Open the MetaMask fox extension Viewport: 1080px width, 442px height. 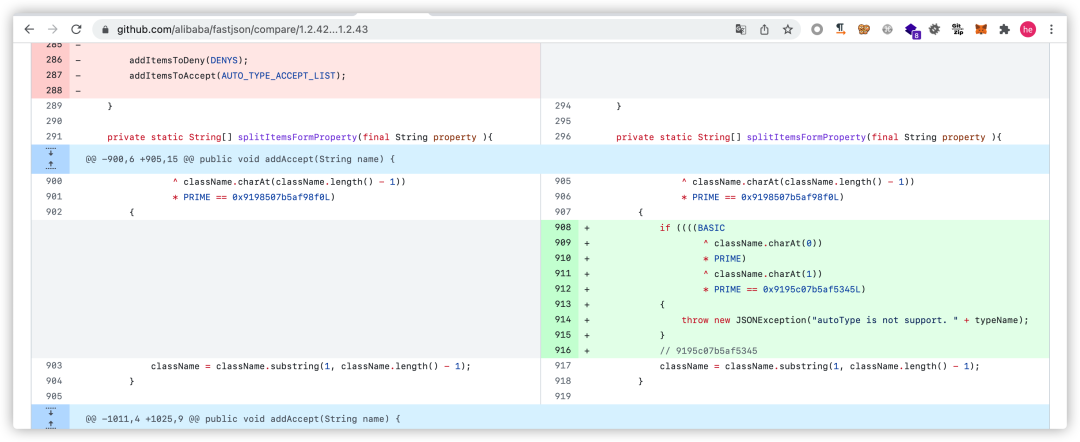981,30
